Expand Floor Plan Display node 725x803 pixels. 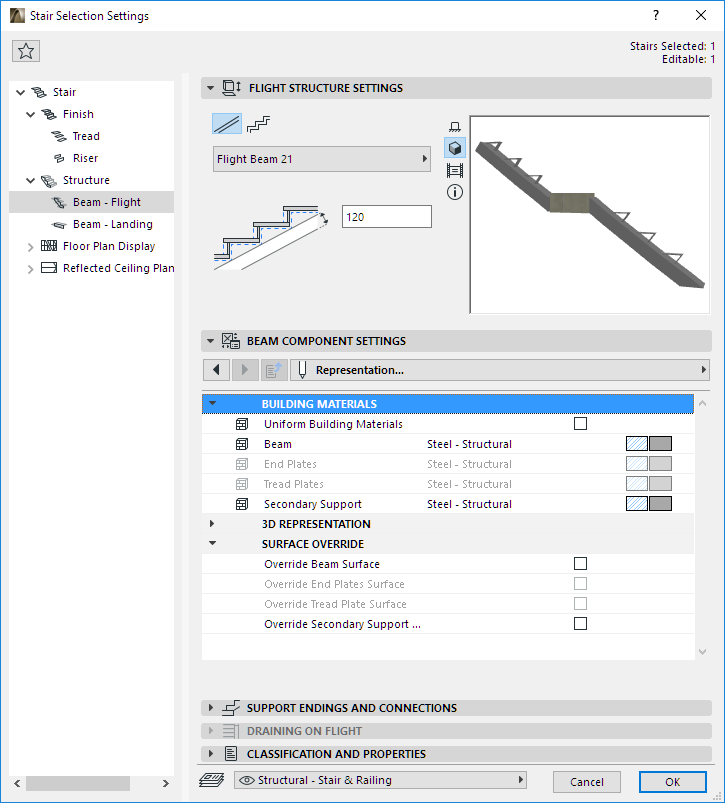tap(31, 247)
